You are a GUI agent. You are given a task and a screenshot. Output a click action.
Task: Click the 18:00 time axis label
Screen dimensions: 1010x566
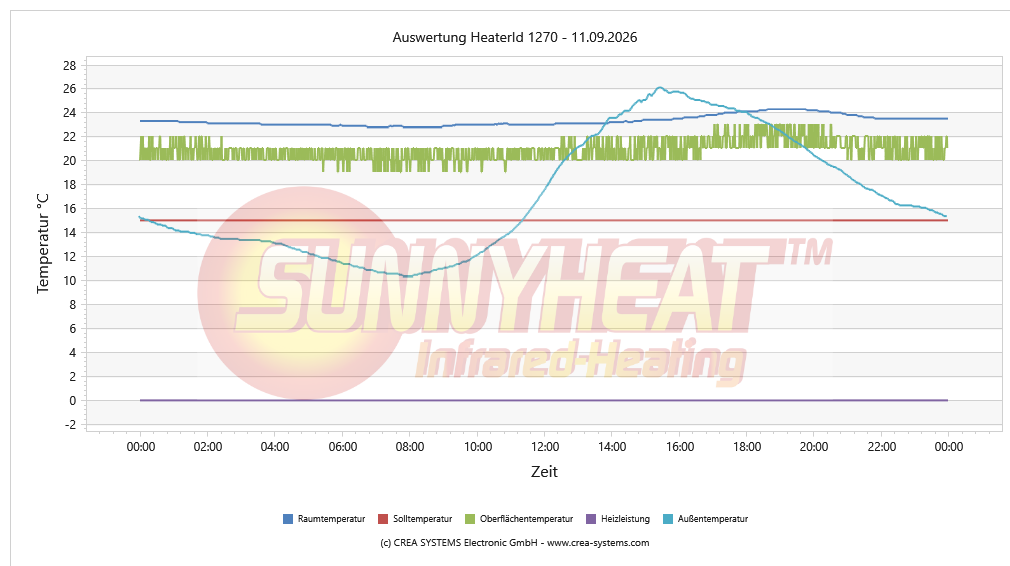tap(747, 447)
